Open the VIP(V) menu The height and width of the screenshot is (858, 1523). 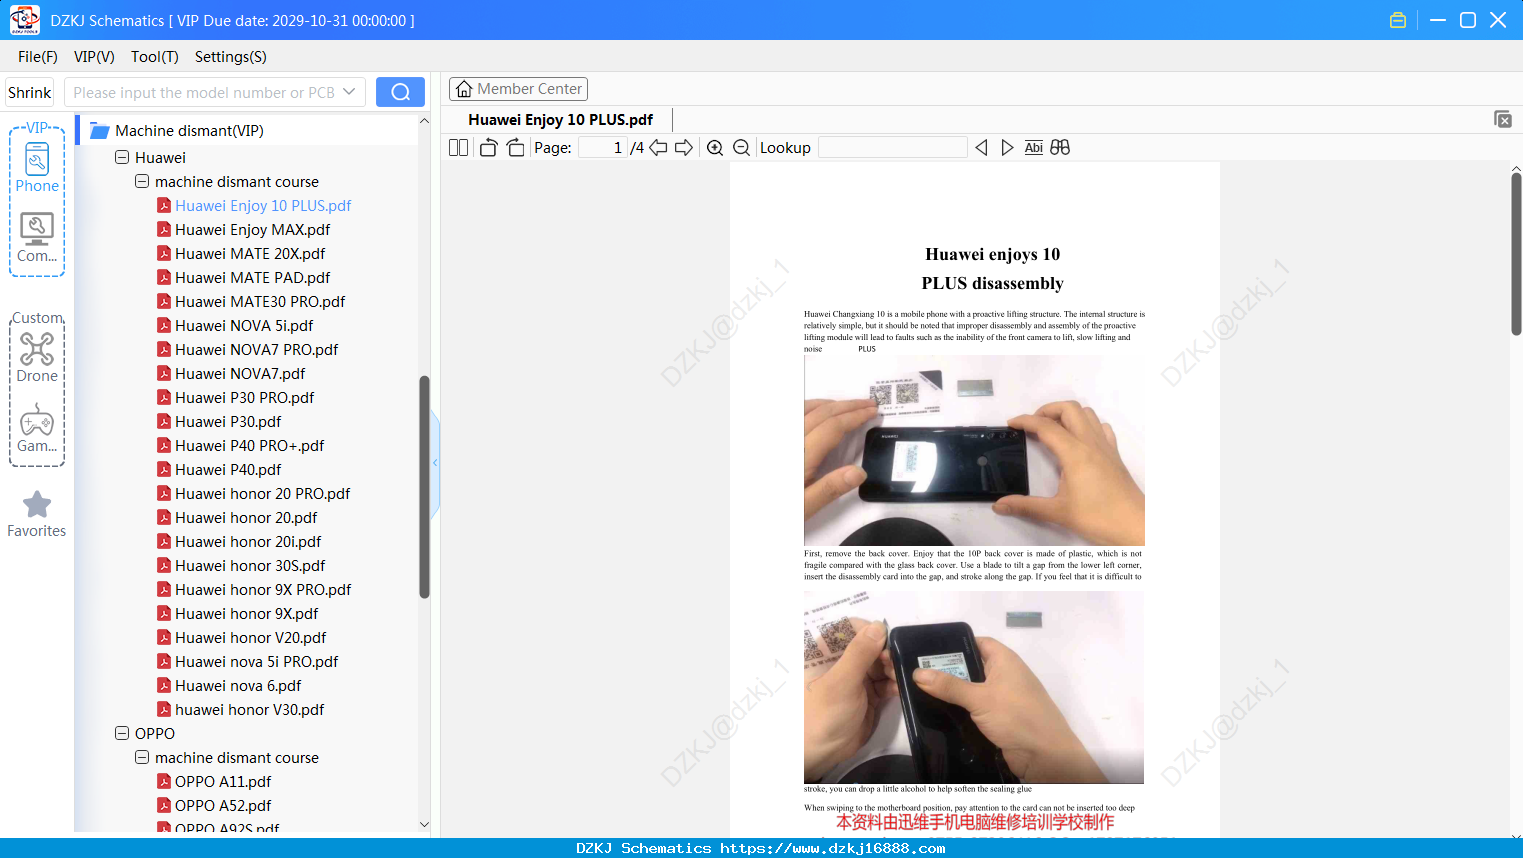click(x=94, y=57)
